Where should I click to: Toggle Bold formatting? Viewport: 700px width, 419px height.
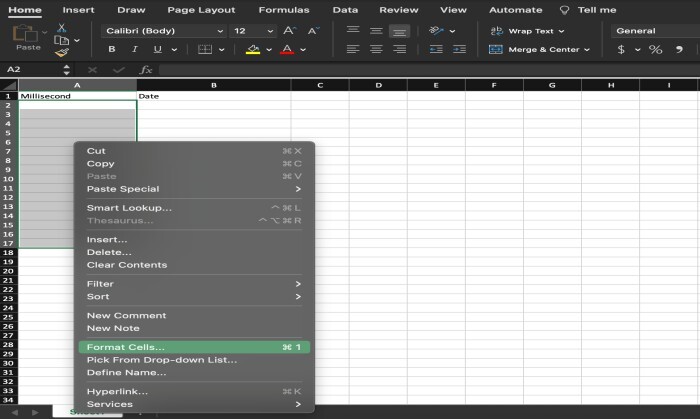click(112, 49)
